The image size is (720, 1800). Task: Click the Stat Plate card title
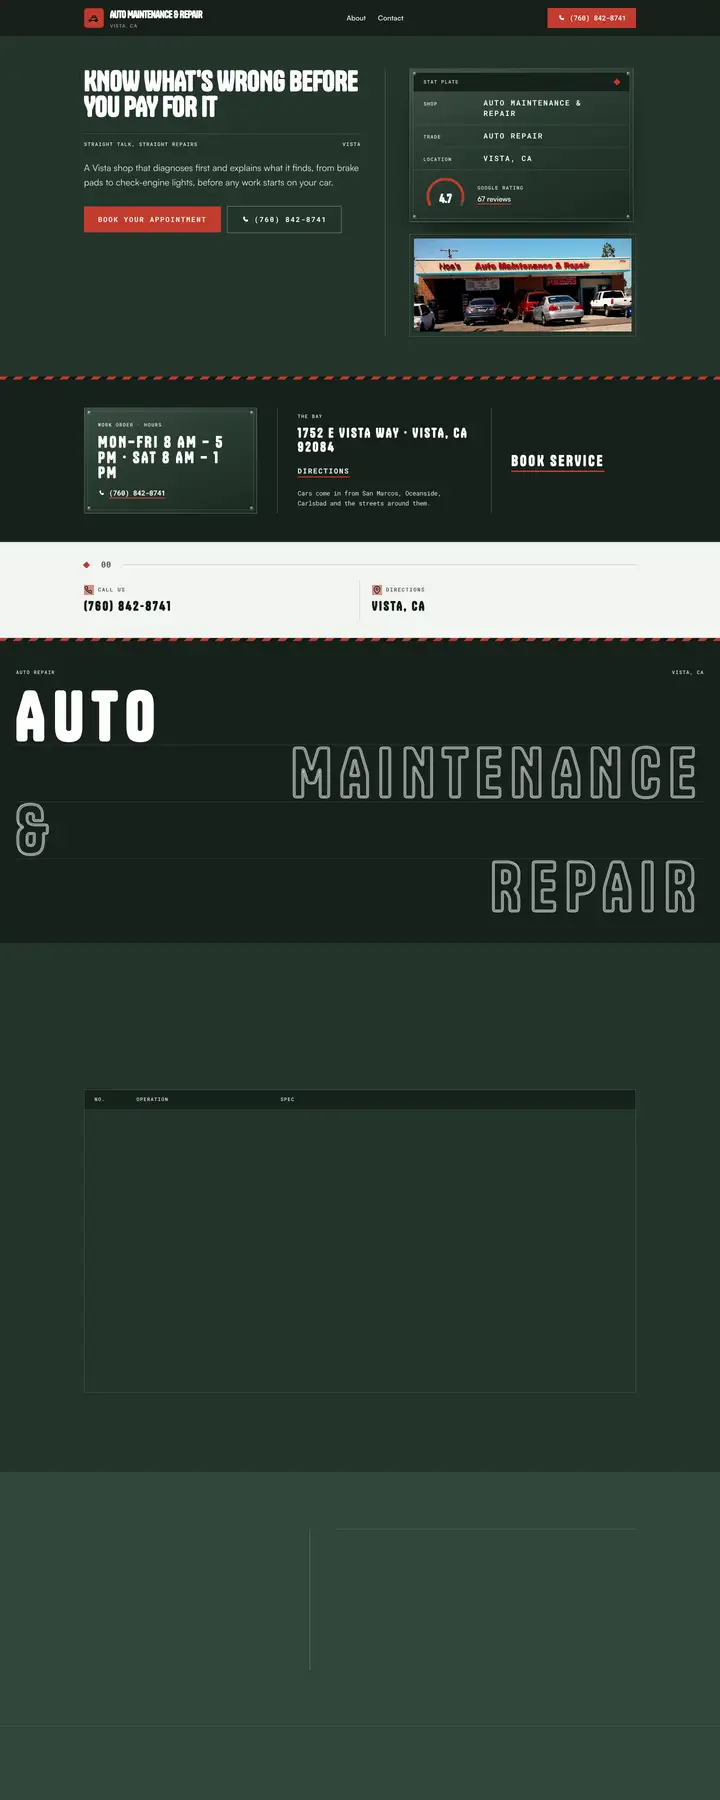tap(441, 82)
